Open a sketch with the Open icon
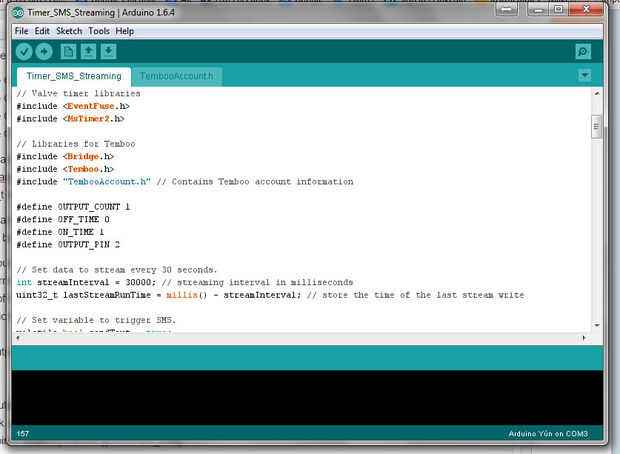Viewport: 620px width, 454px height. coord(89,52)
